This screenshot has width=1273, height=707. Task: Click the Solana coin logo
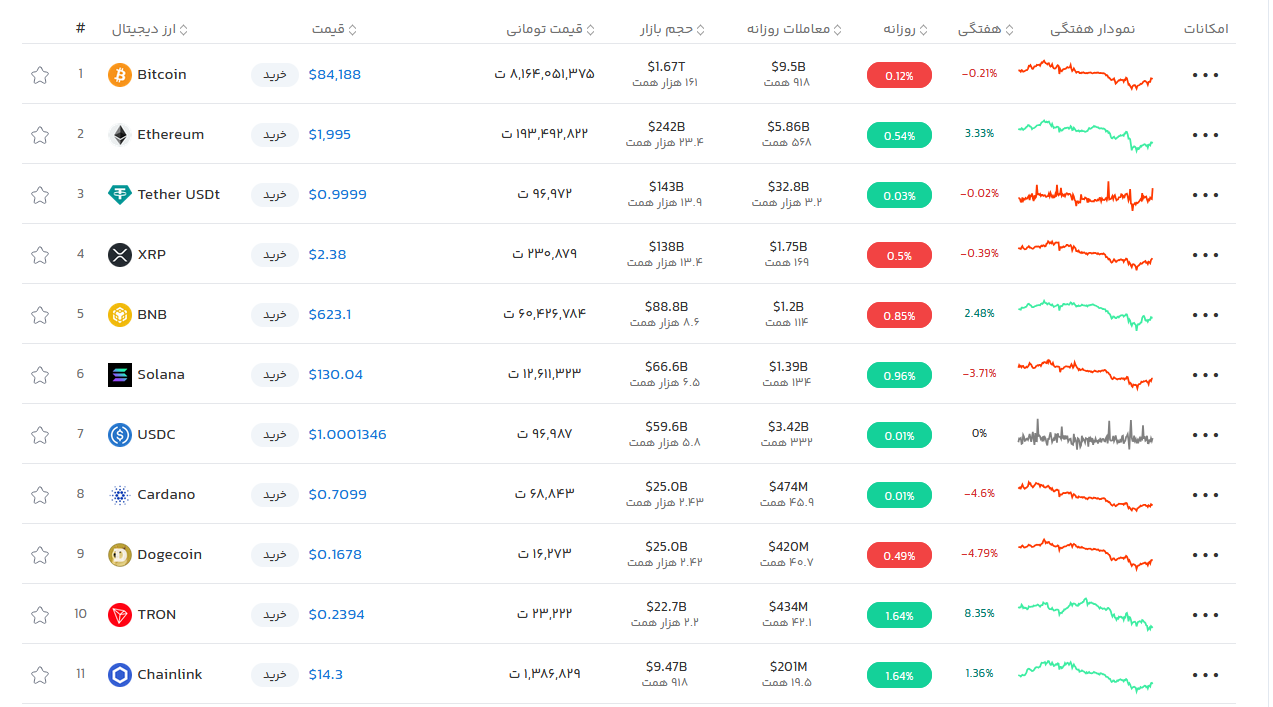coord(120,375)
